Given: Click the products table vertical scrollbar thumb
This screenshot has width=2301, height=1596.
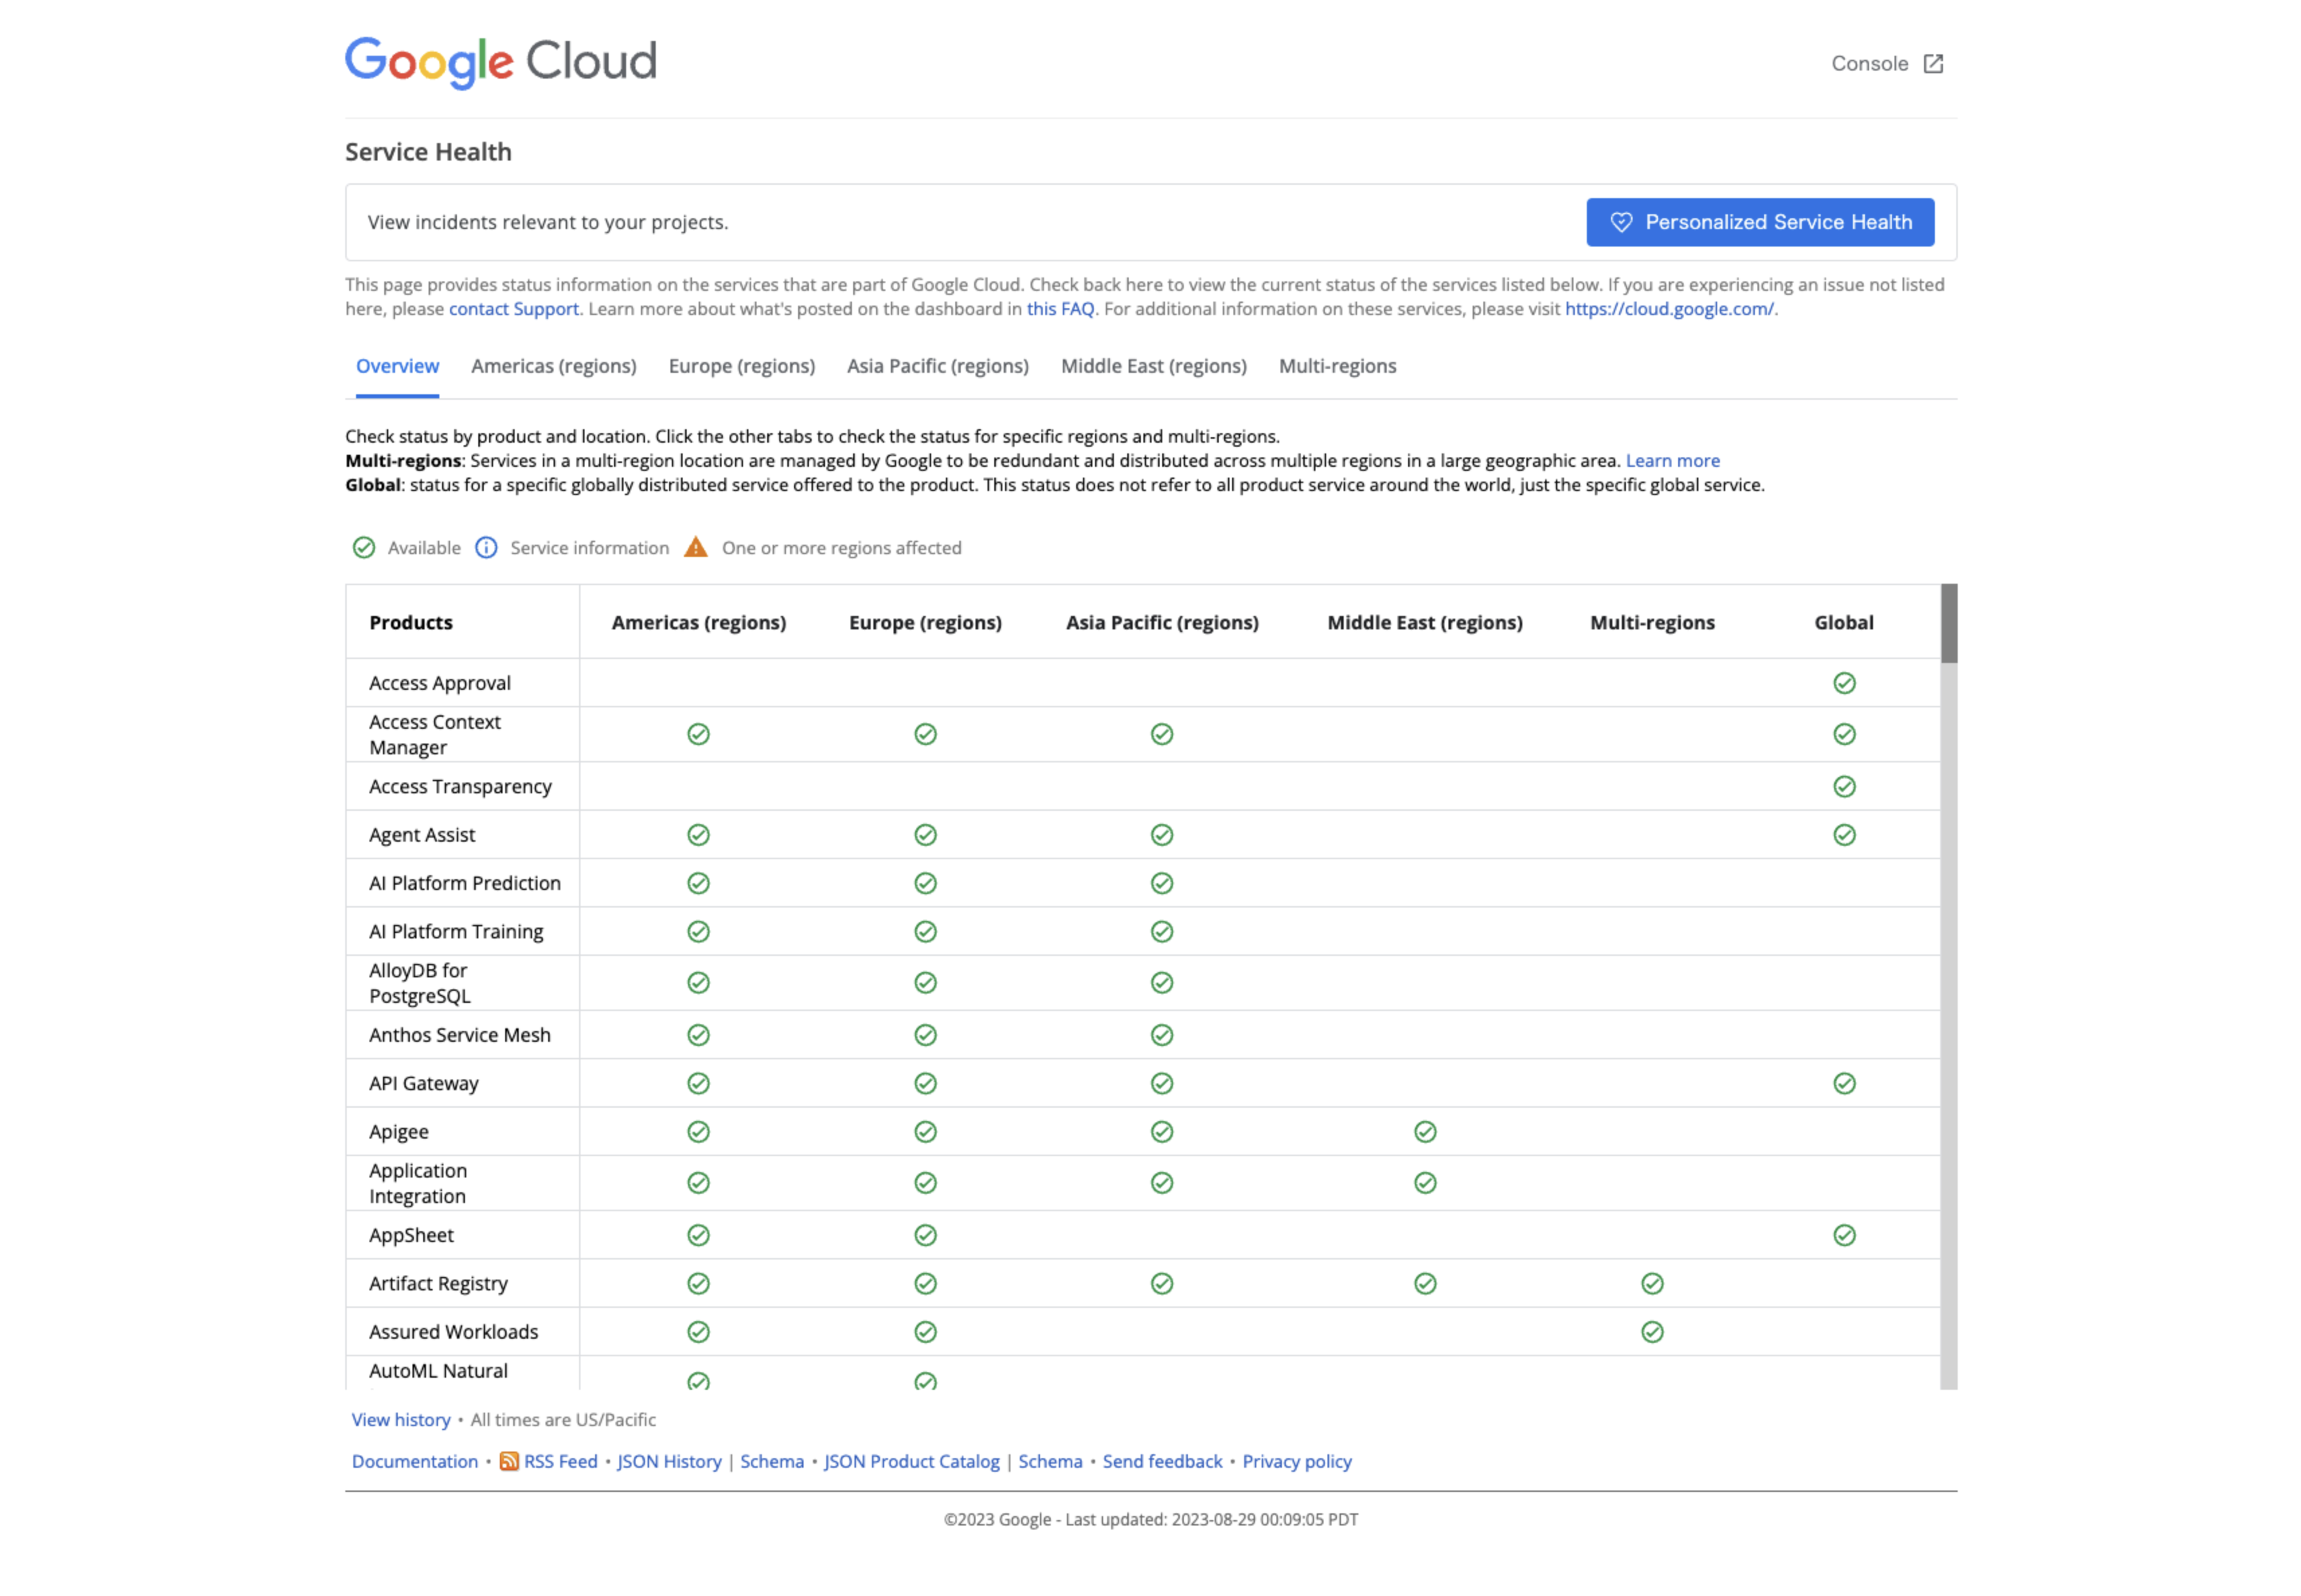Looking at the screenshot, I should [x=1948, y=623].
